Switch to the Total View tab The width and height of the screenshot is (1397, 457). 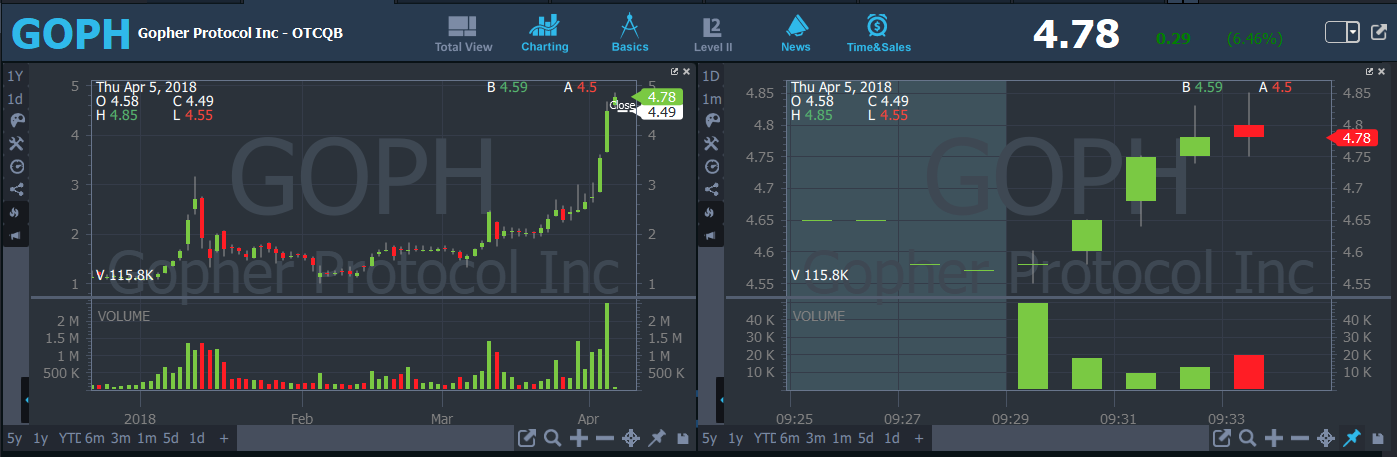463,34
